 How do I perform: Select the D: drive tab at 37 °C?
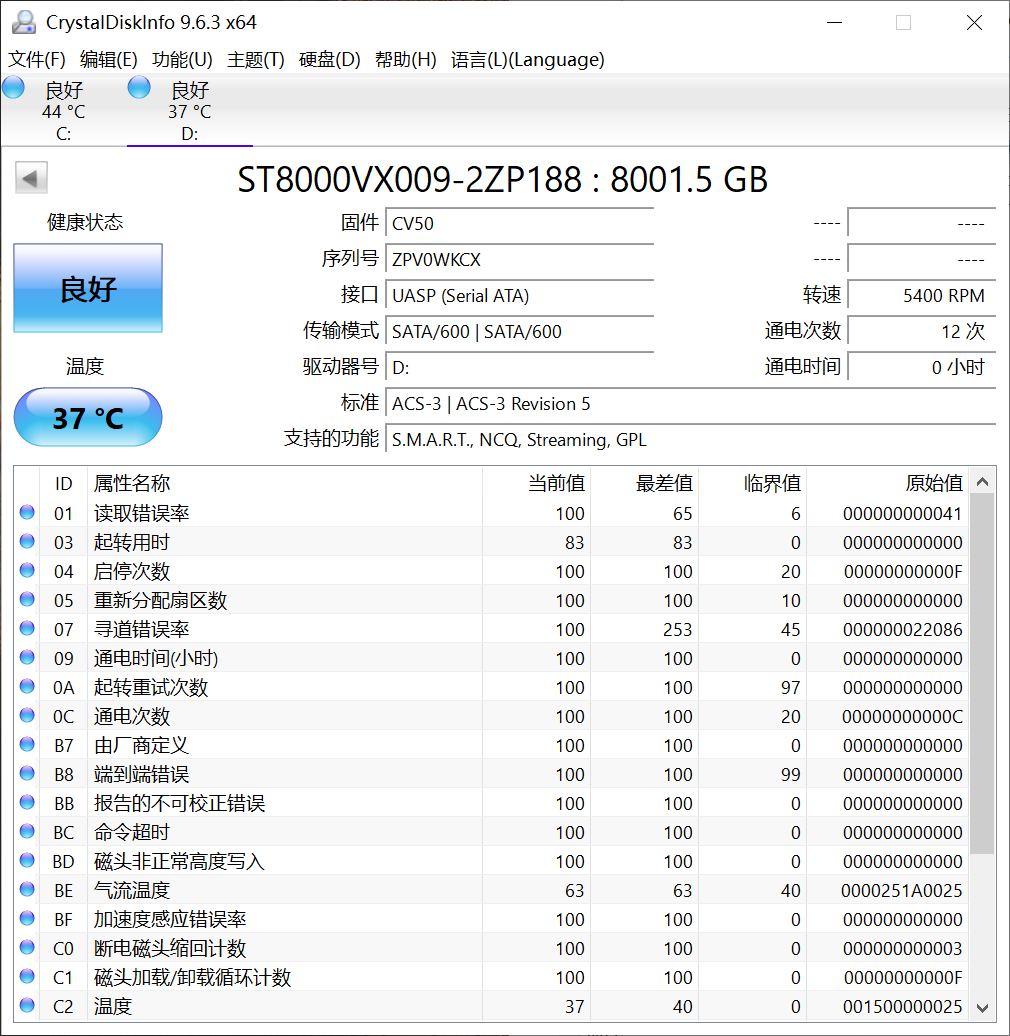click(x=190, y=110)
